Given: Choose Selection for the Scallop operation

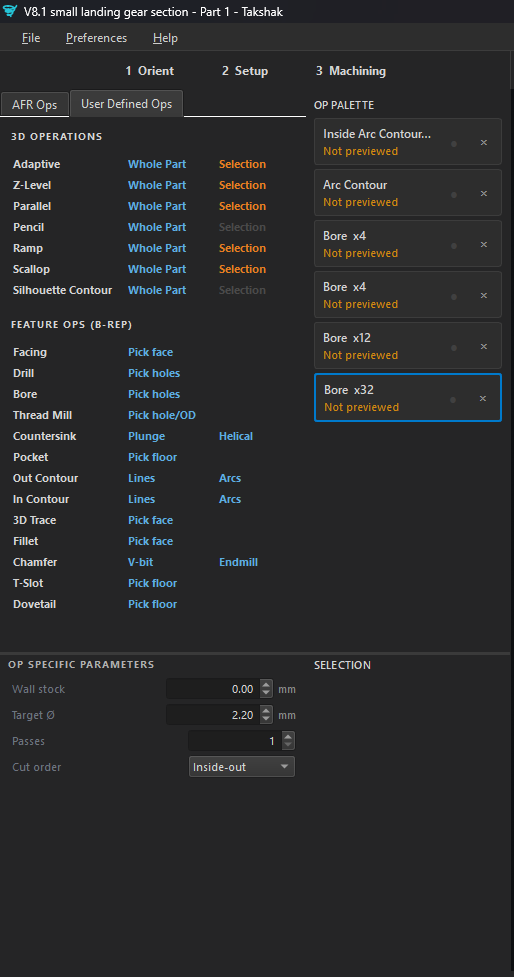Looking at the screenshot, I should point(242,269).
